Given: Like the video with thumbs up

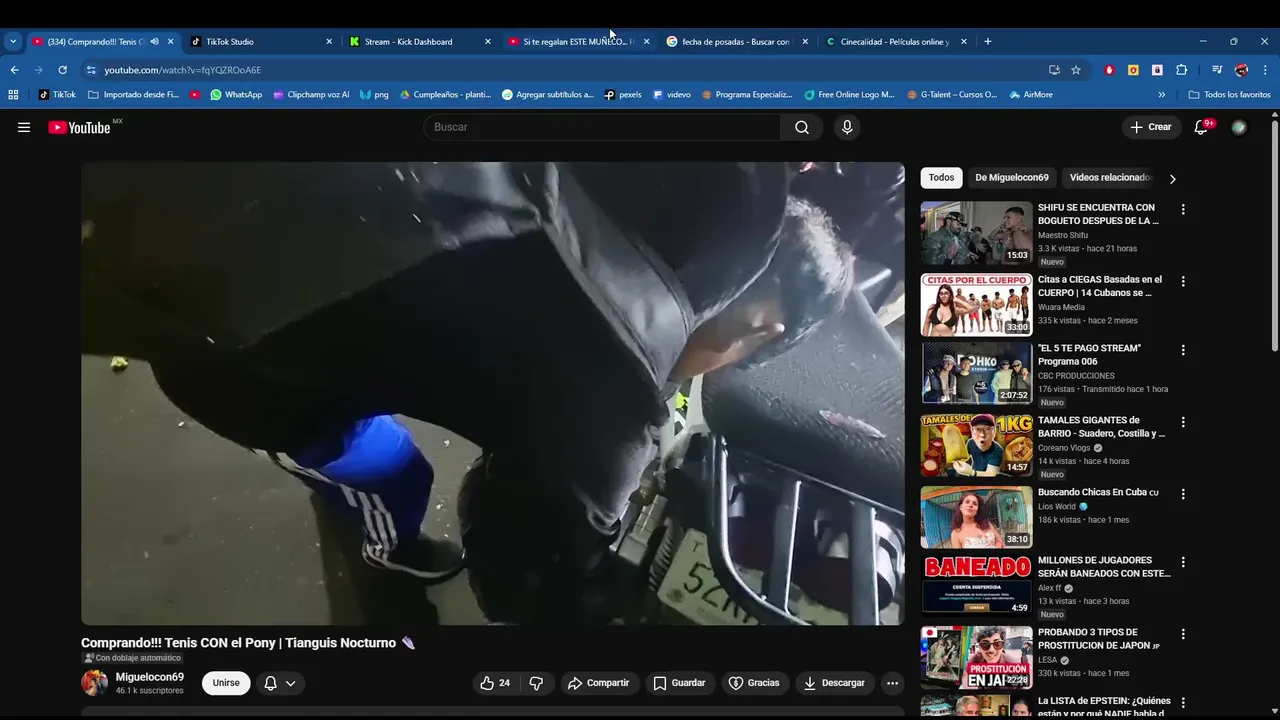Looking at the screenshot, I should (x=495, y=683).
